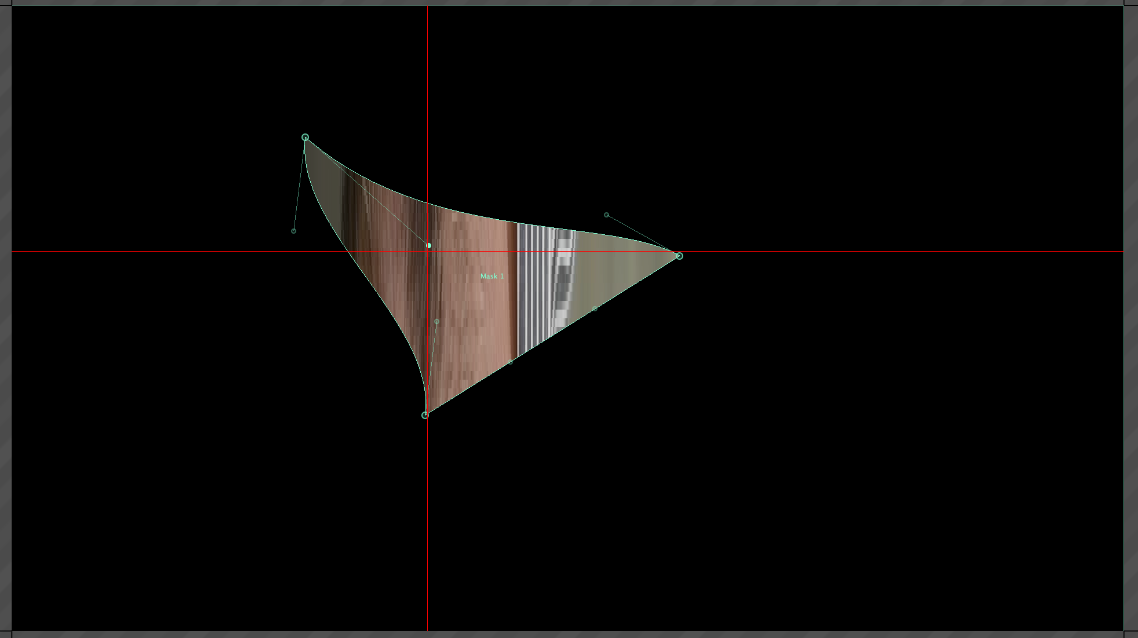1138x638 pixels.
Task: Click the Bezier handle above the bottom vertex
Action: point(437,322)
